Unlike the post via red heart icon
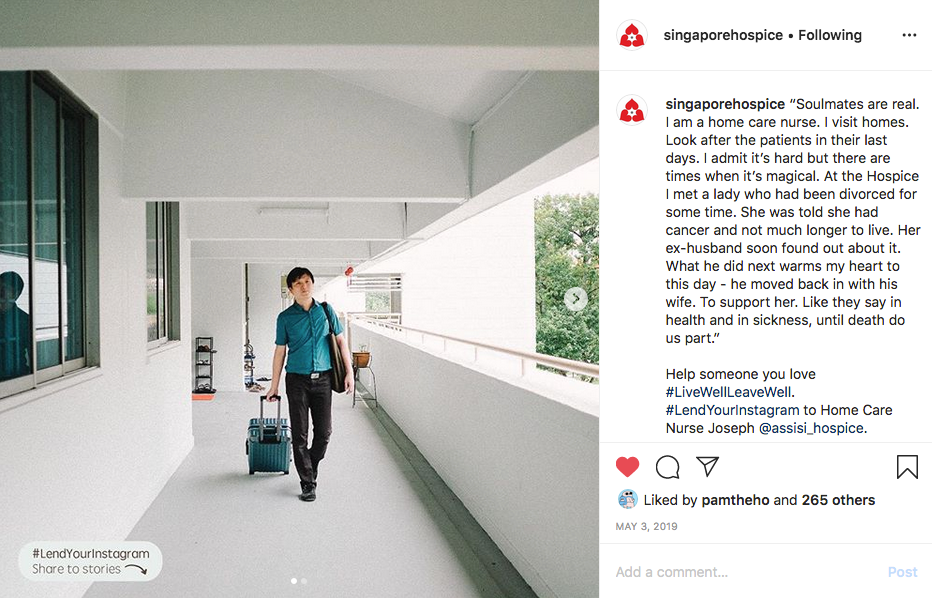 (x=627, y=467)
